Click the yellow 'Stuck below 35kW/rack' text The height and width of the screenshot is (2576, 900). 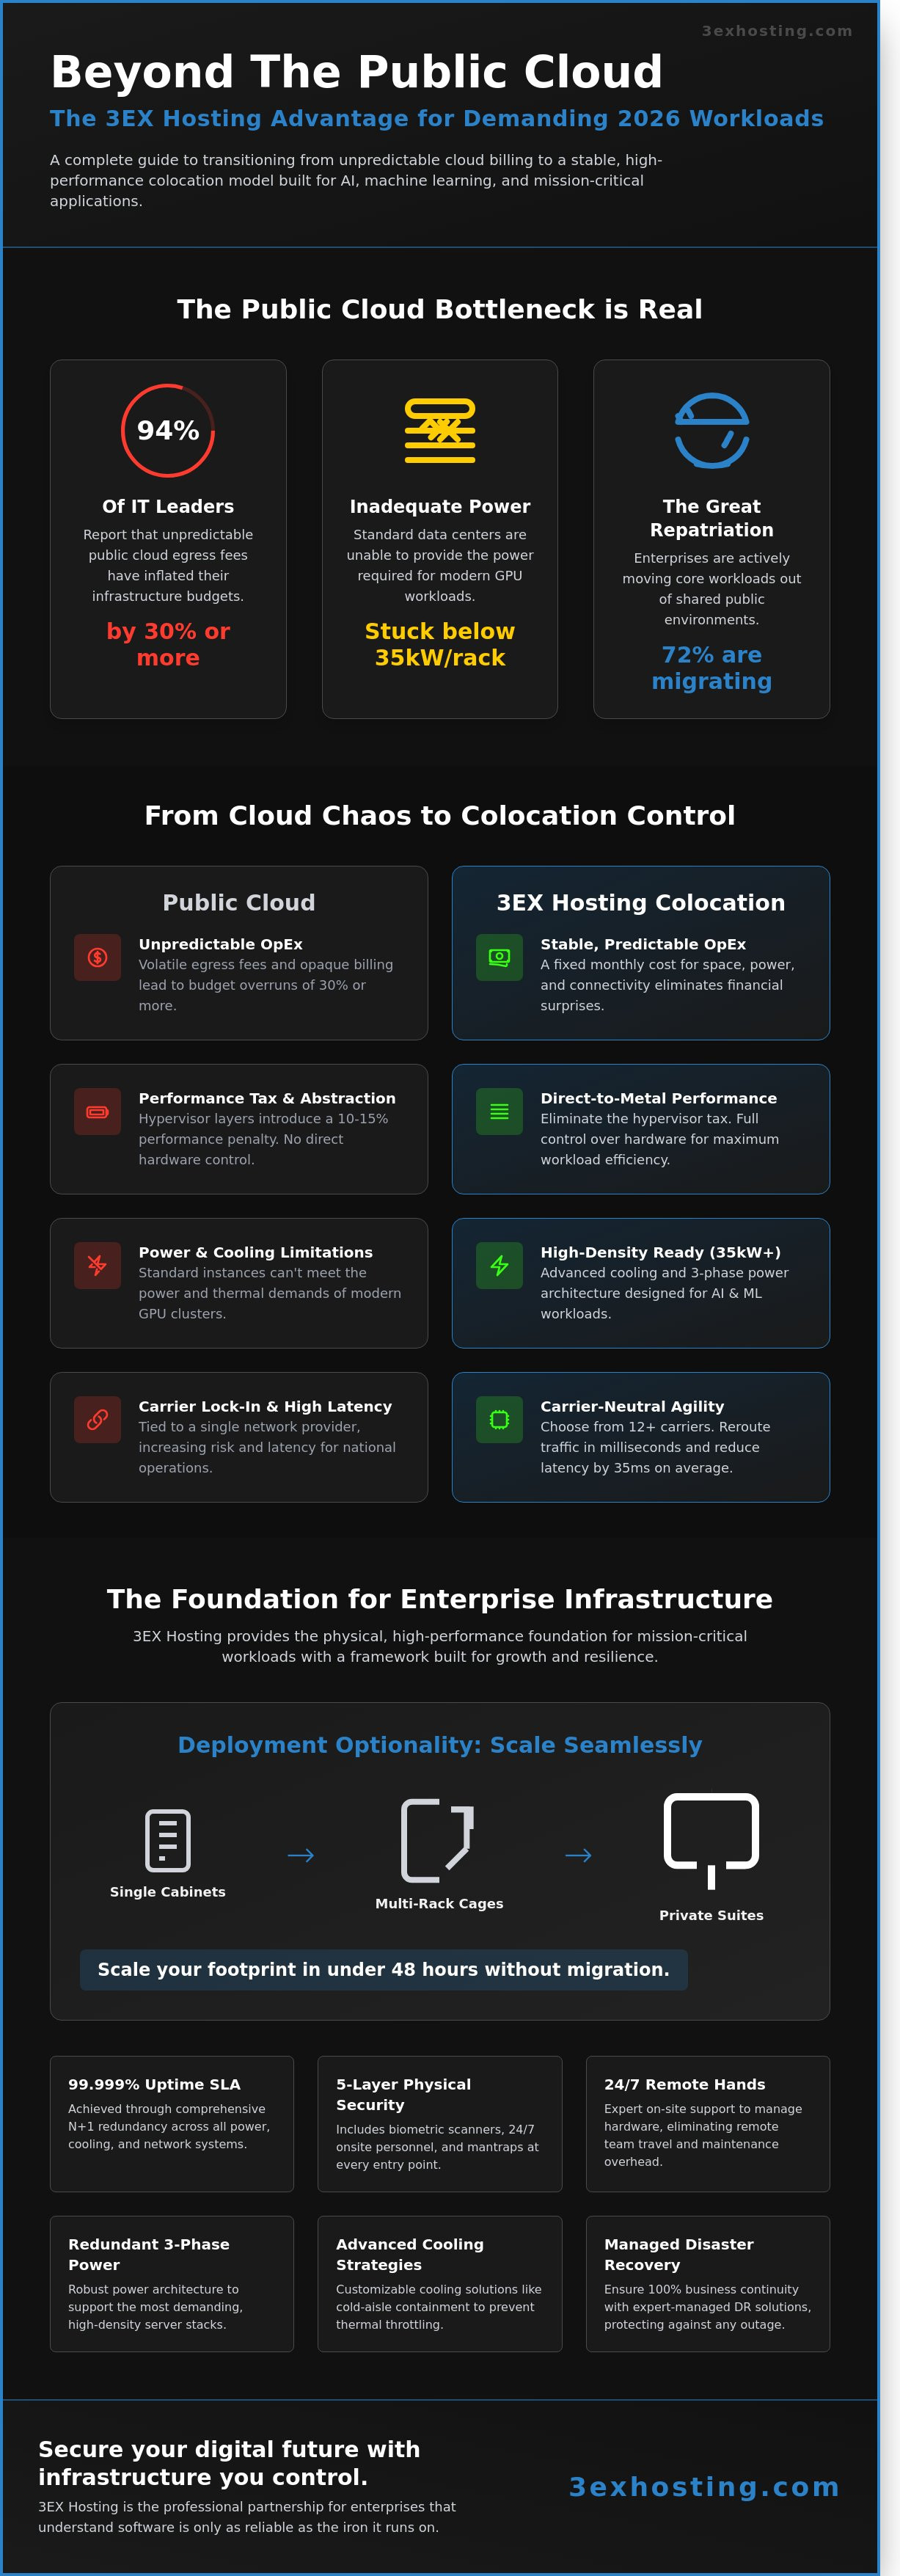point(440,644)
